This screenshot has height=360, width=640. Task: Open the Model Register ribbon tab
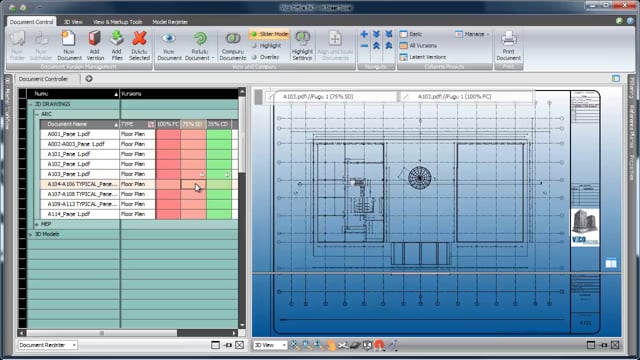click(x=170, y=22)
